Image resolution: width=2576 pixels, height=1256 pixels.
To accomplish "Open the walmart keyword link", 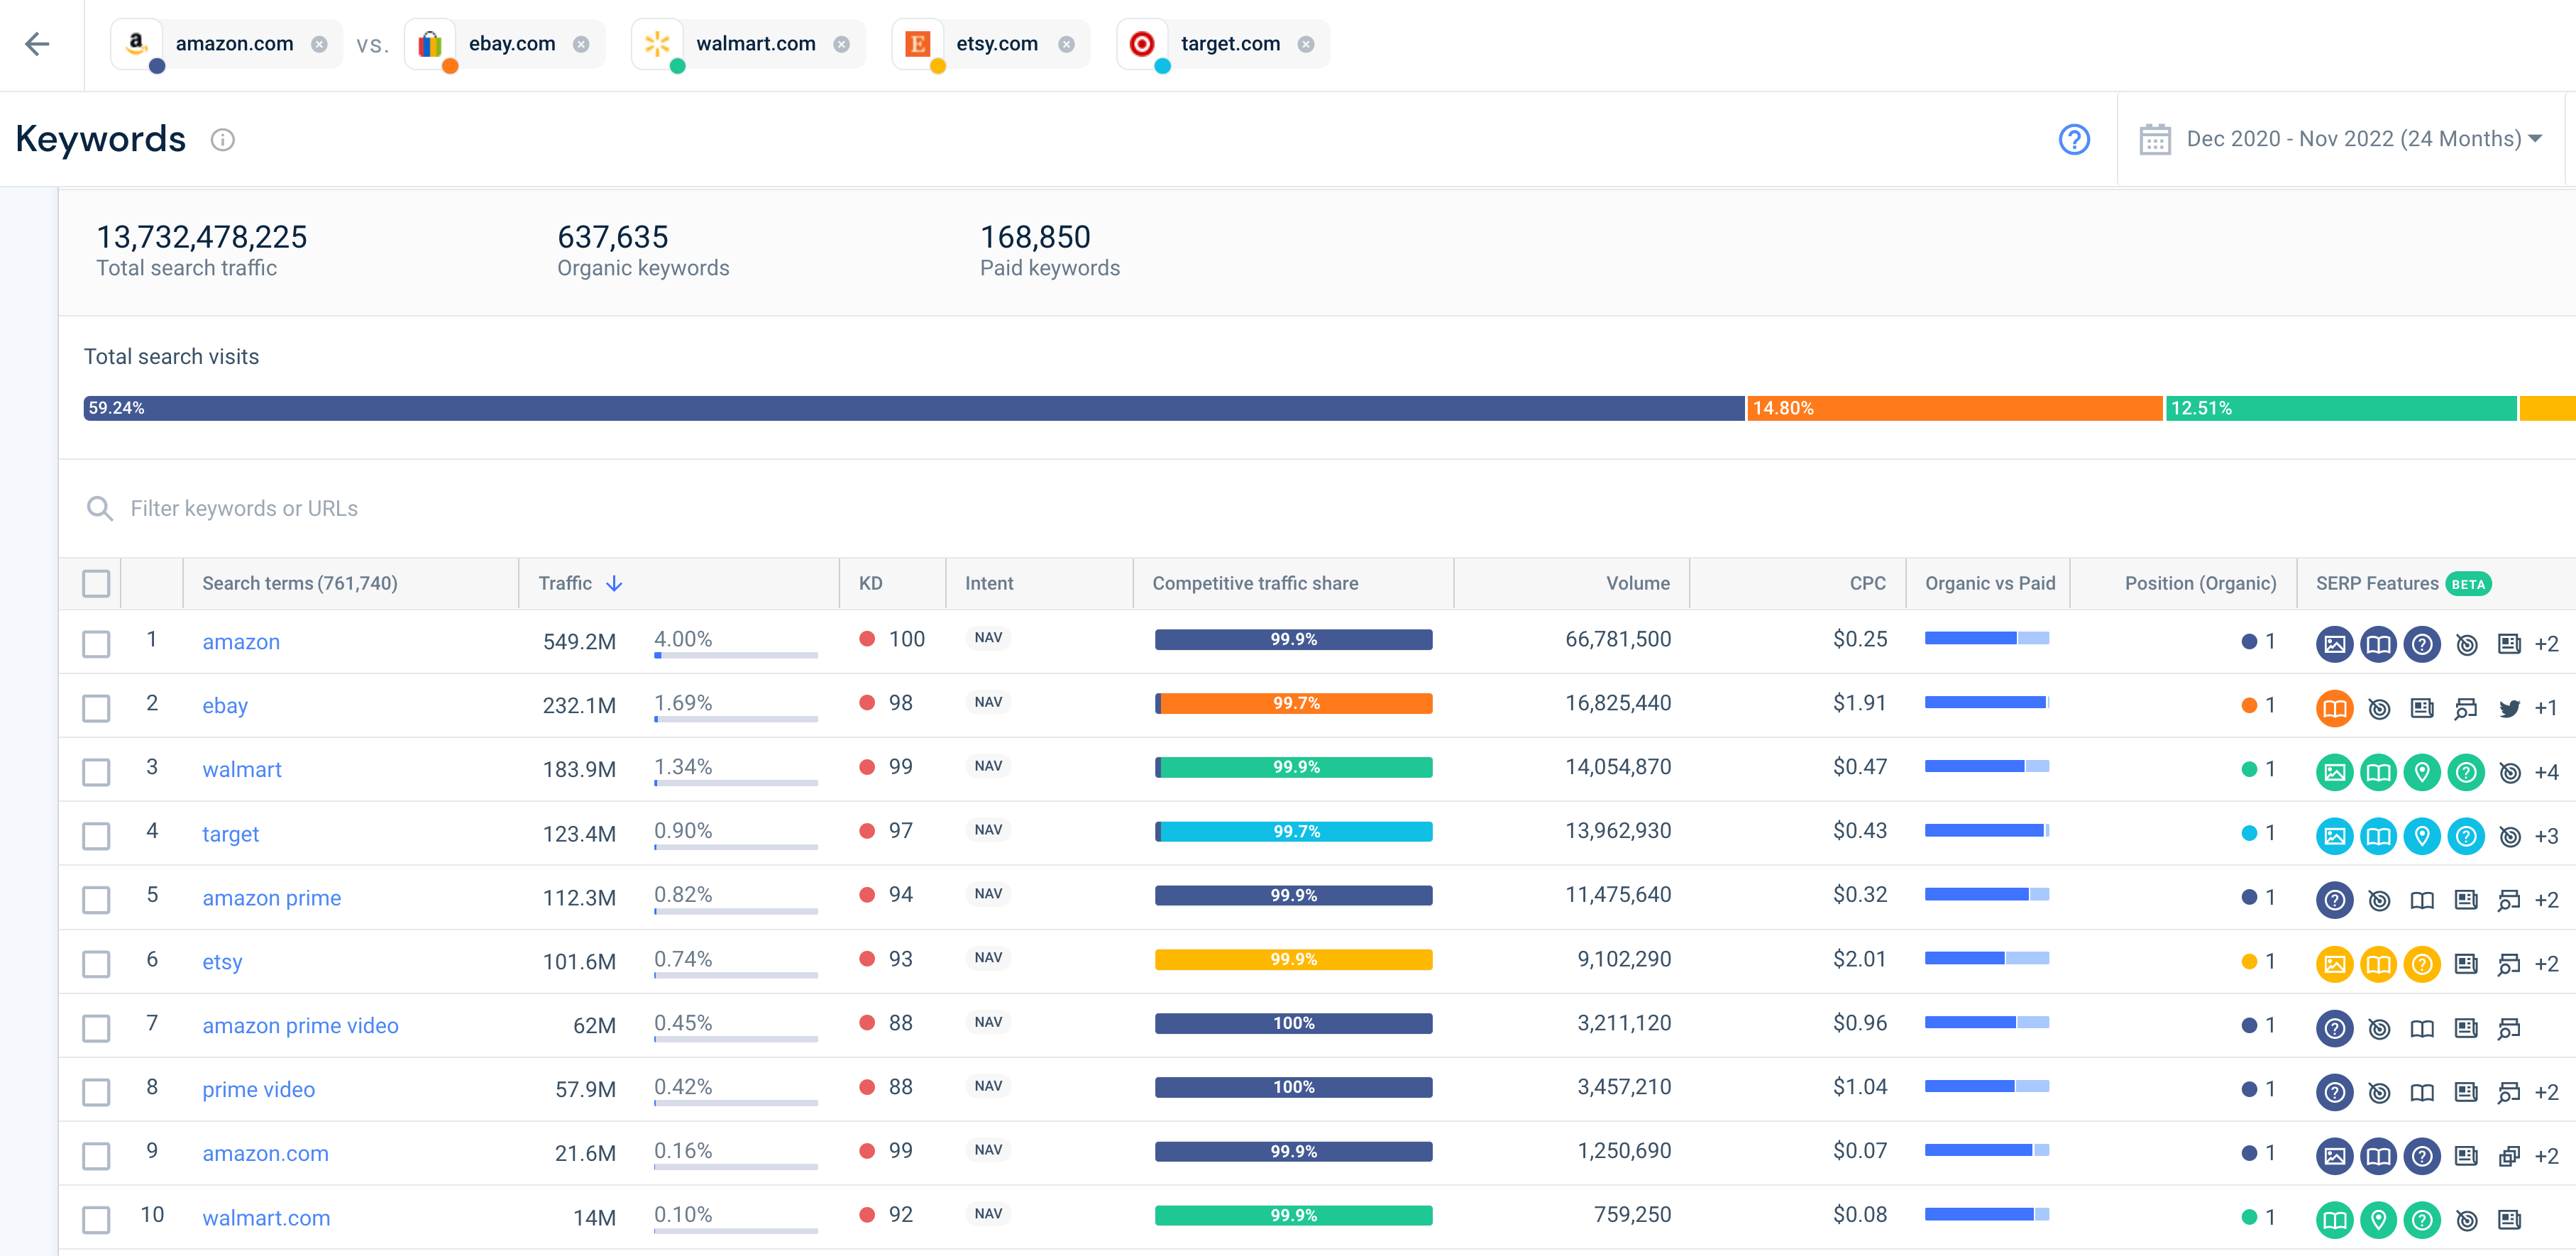I will [x=242, y=769].
